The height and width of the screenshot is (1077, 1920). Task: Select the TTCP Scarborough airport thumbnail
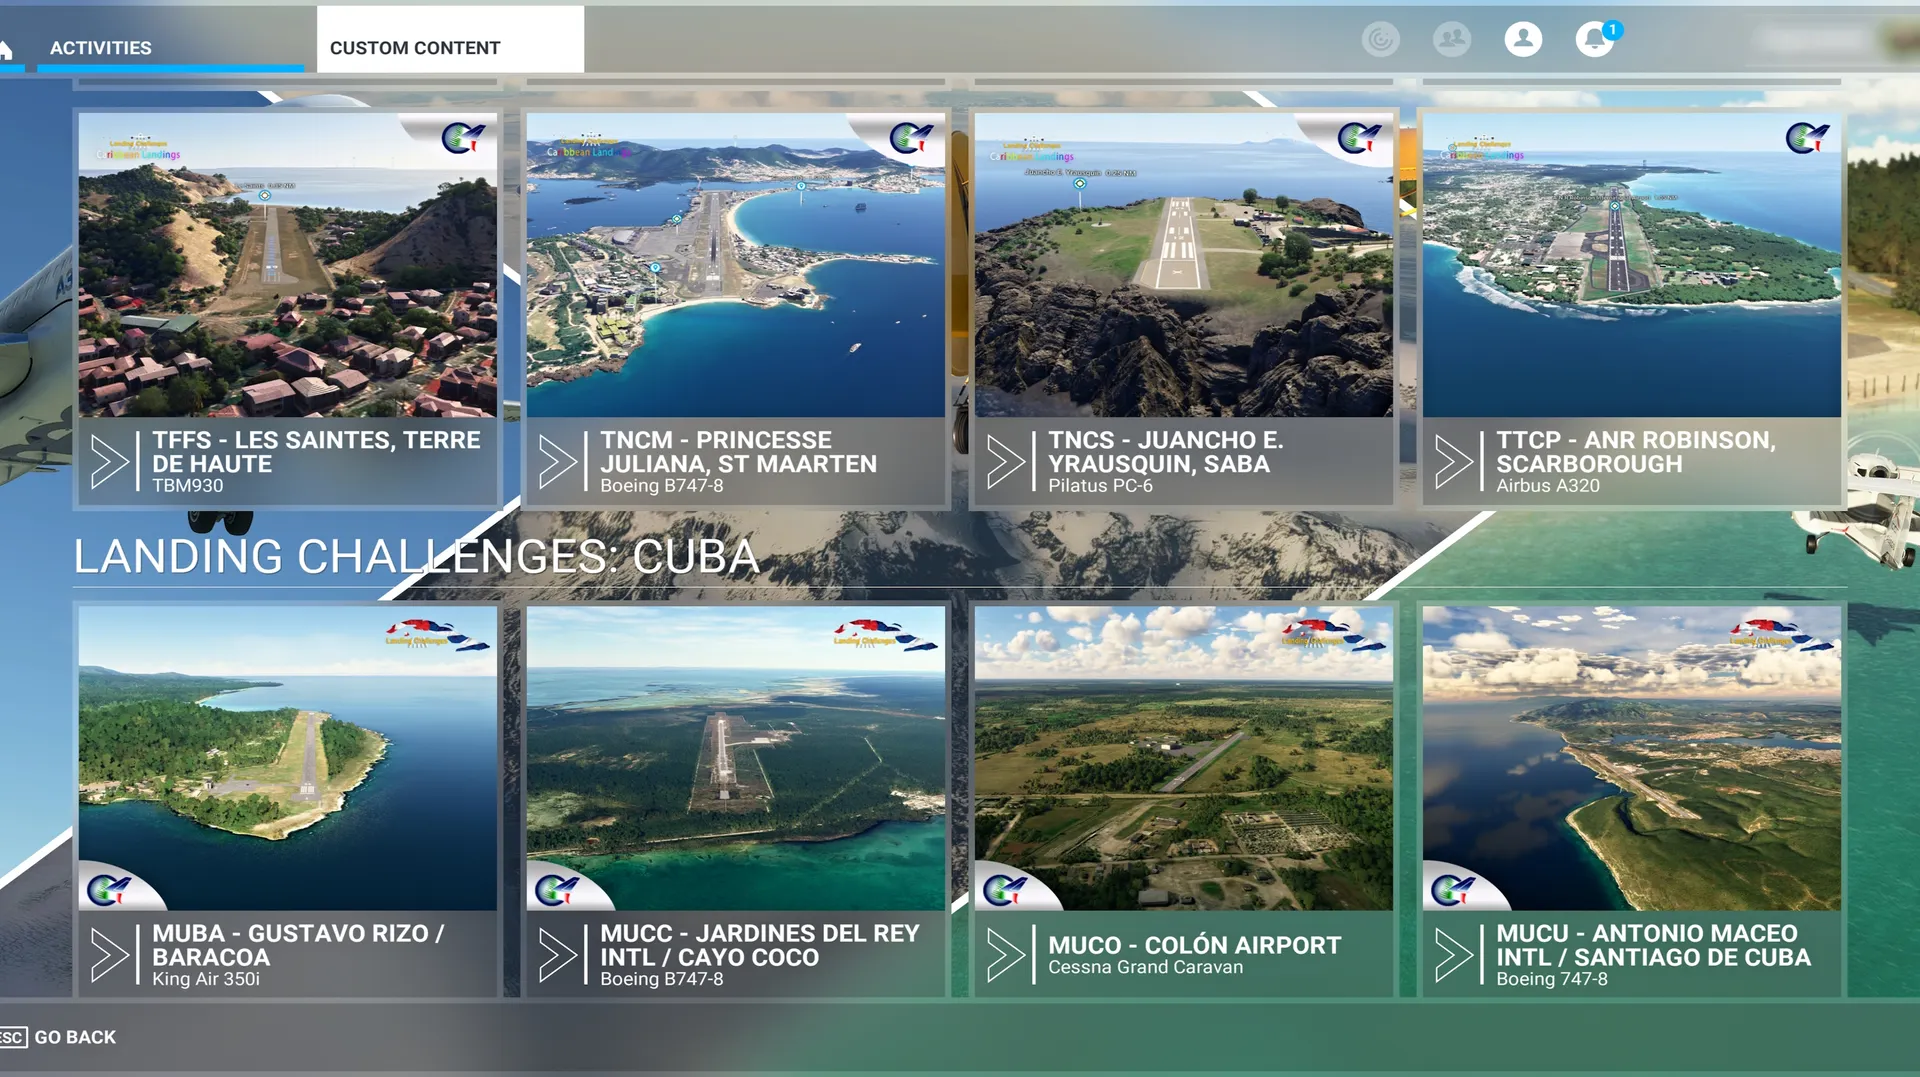(1632, 265)
